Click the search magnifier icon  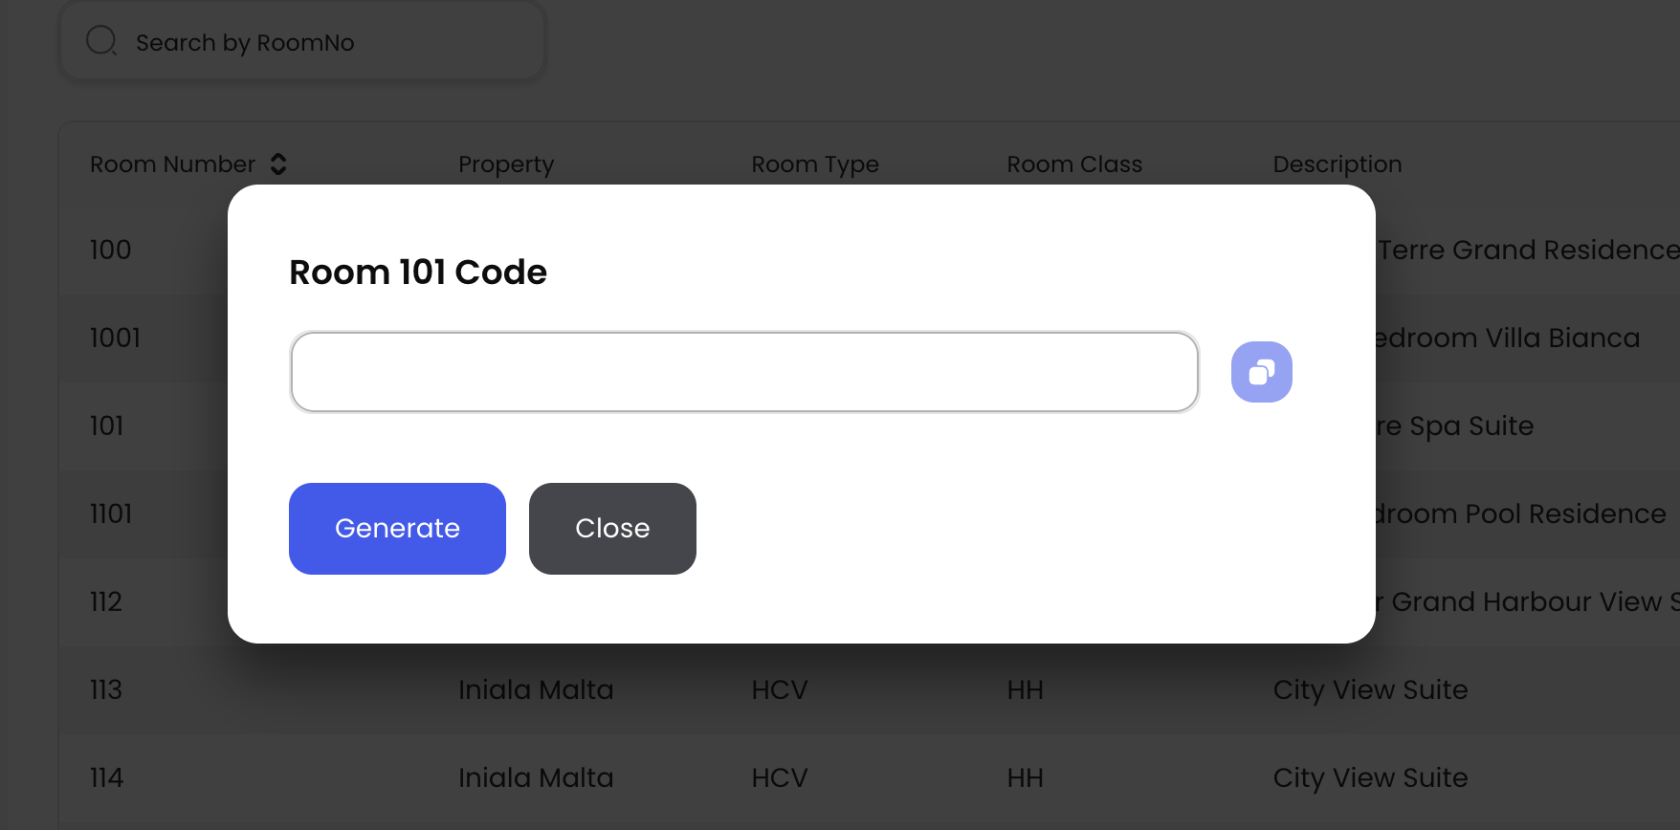click(x=101, y=41)
